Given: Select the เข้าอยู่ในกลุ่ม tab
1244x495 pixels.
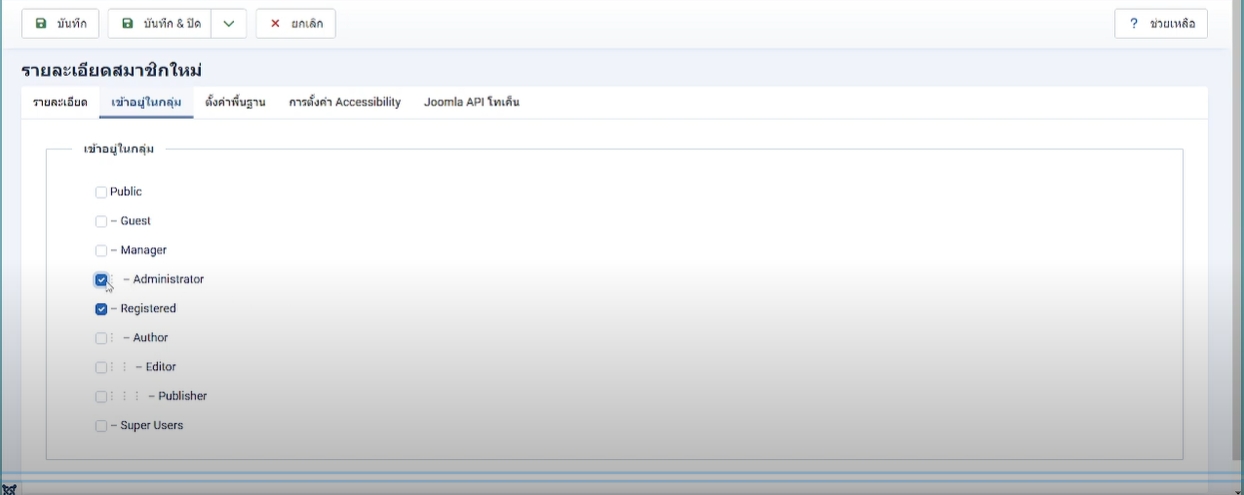Looking at the screenshot, I should coord(146,102).
